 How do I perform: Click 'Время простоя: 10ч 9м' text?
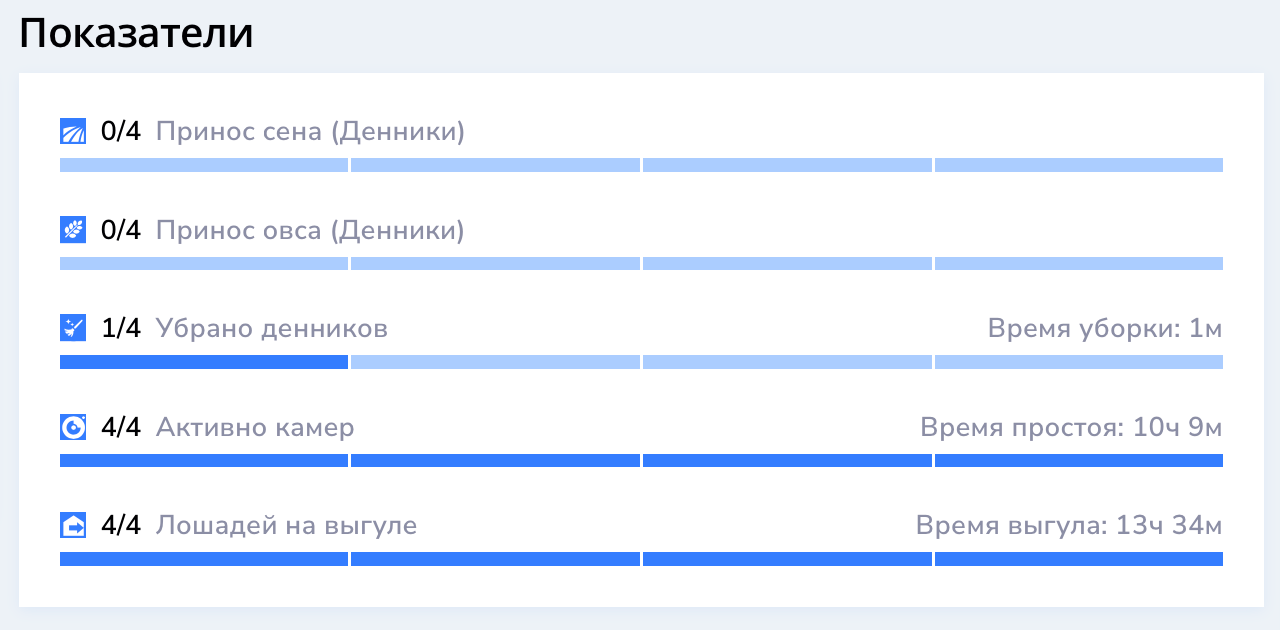1071,427
